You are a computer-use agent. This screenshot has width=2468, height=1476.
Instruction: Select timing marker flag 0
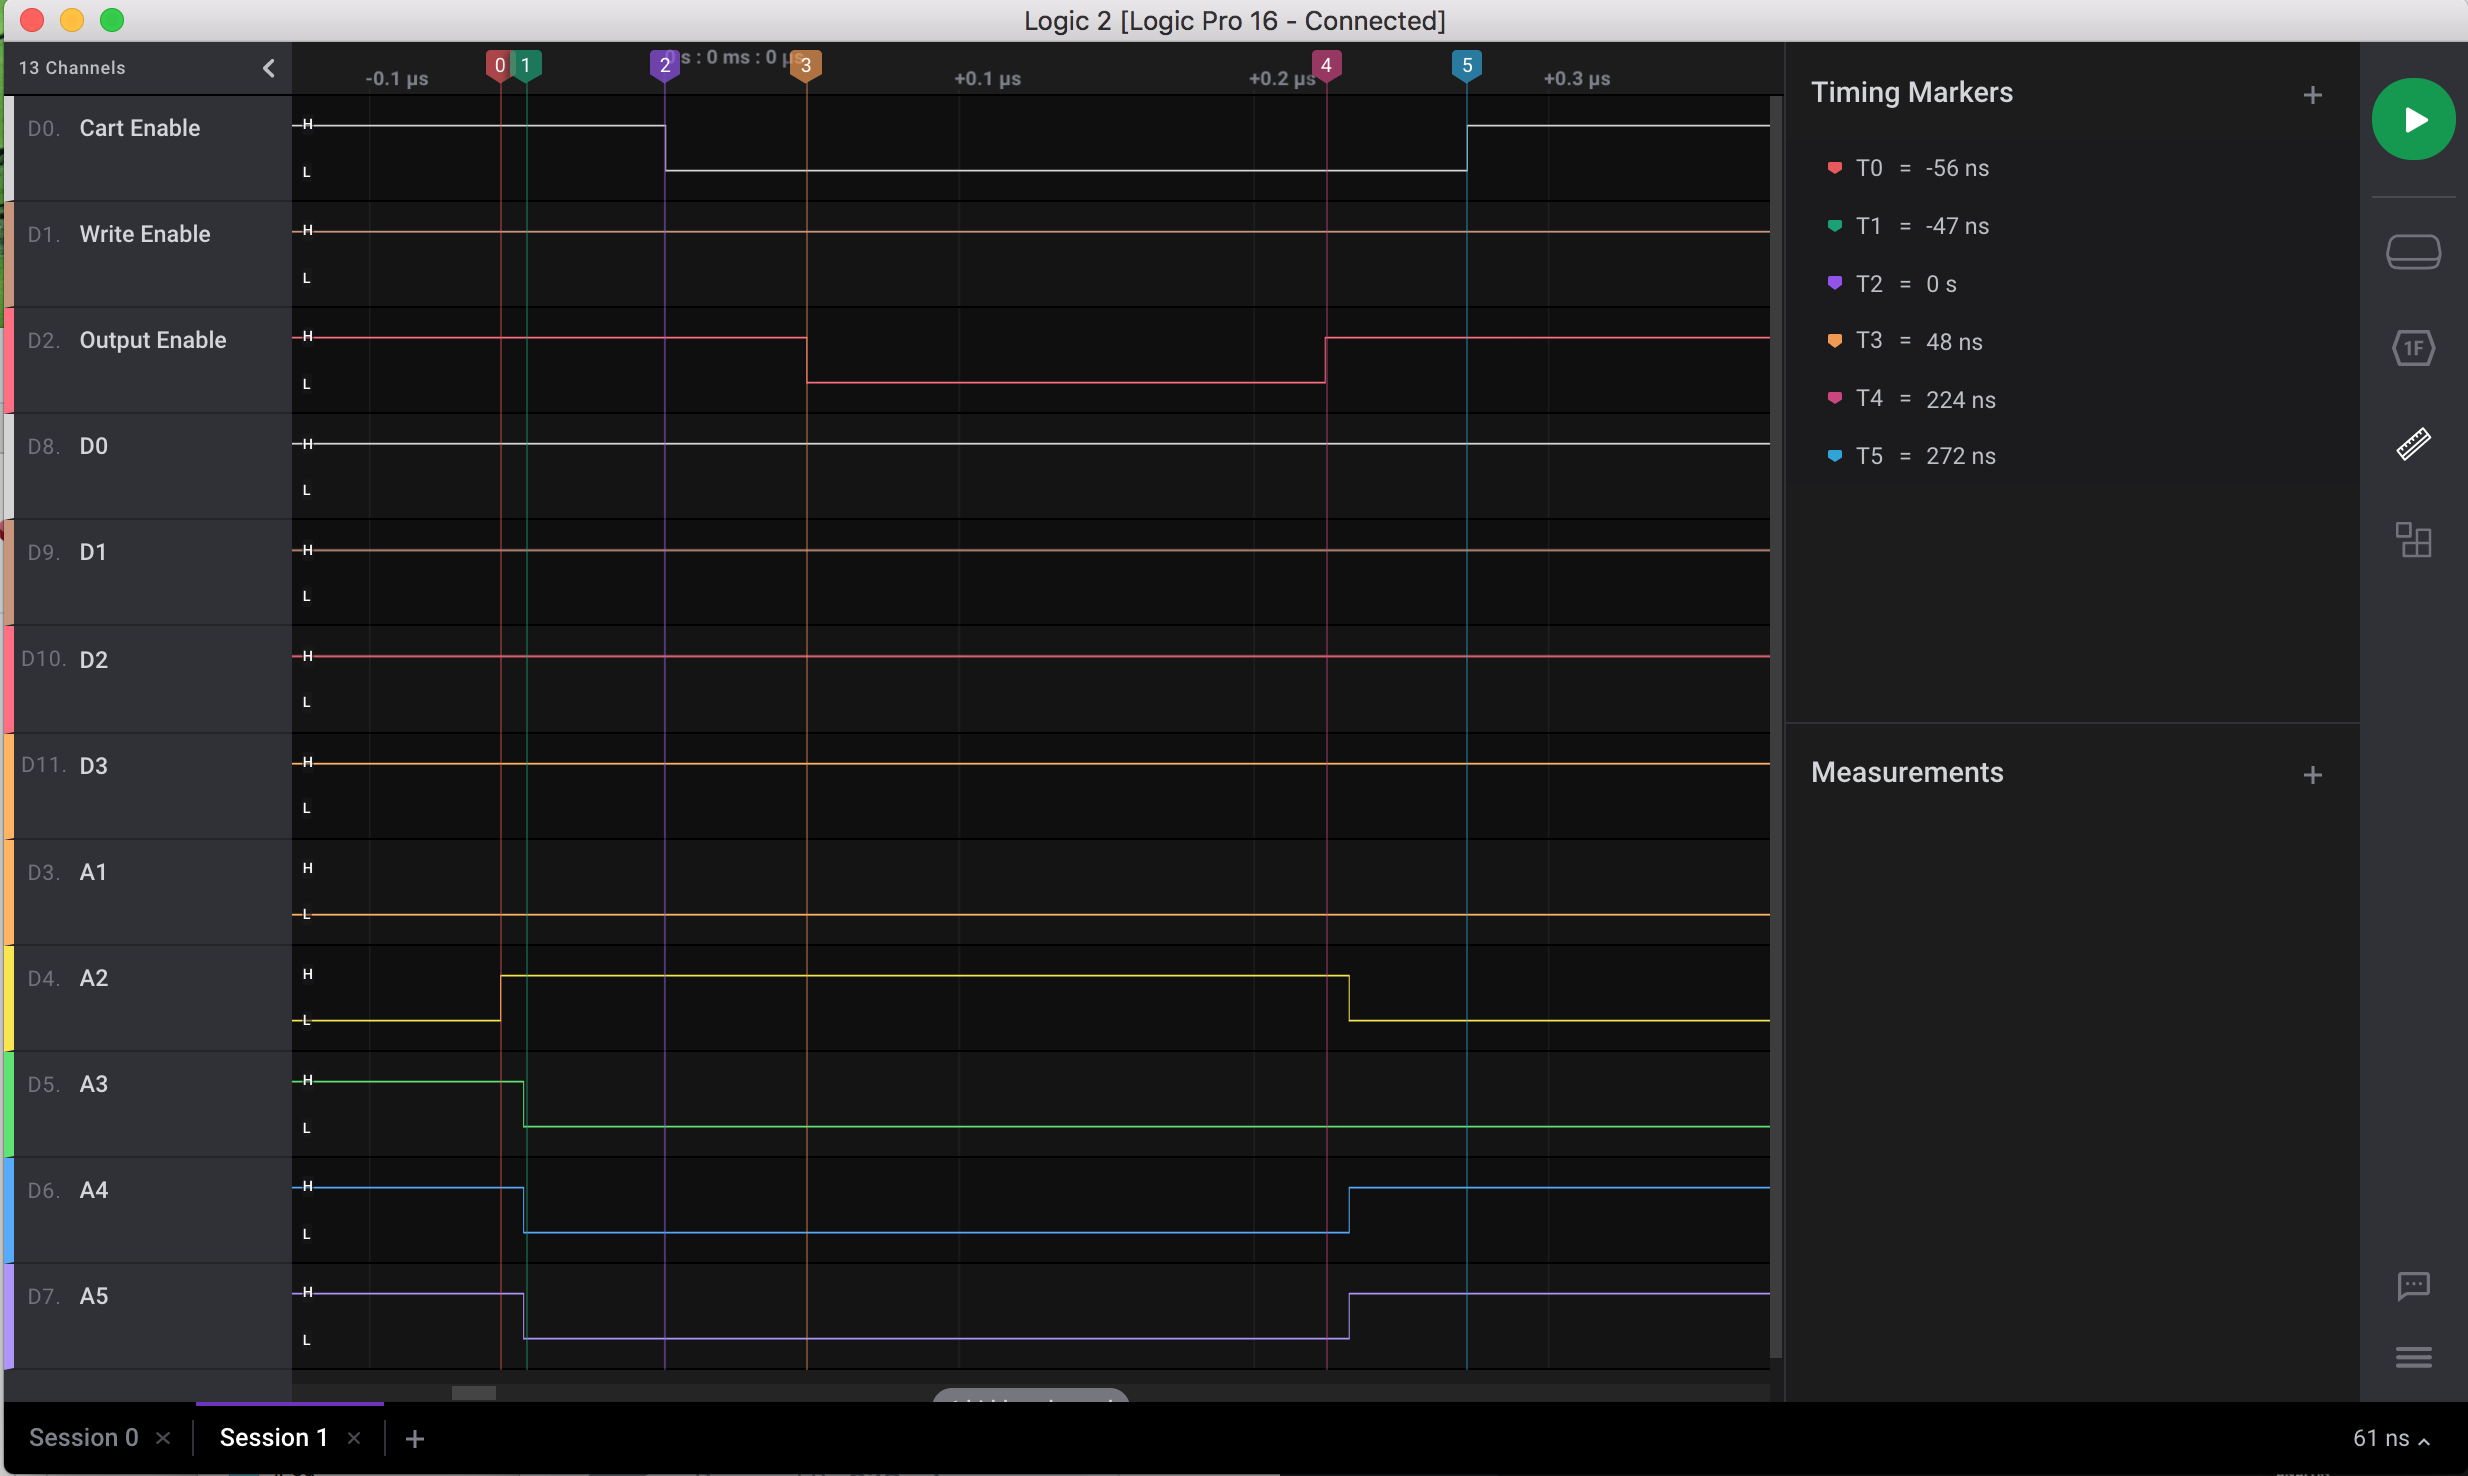(x=499, y=66)
